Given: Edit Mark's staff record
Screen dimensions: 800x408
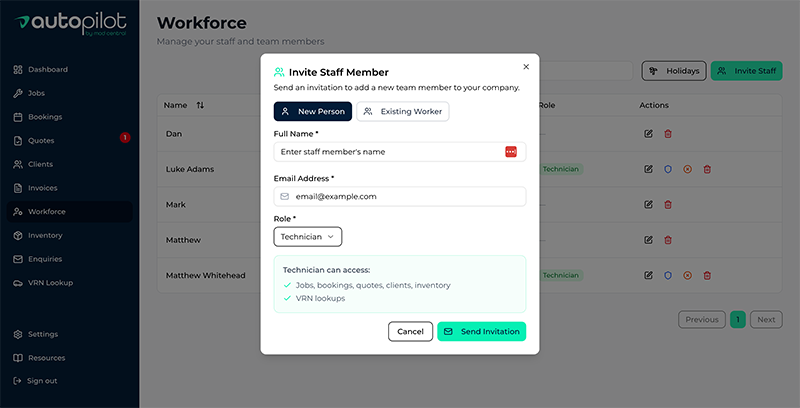Looking at the screenshot, I should (648, 205).
